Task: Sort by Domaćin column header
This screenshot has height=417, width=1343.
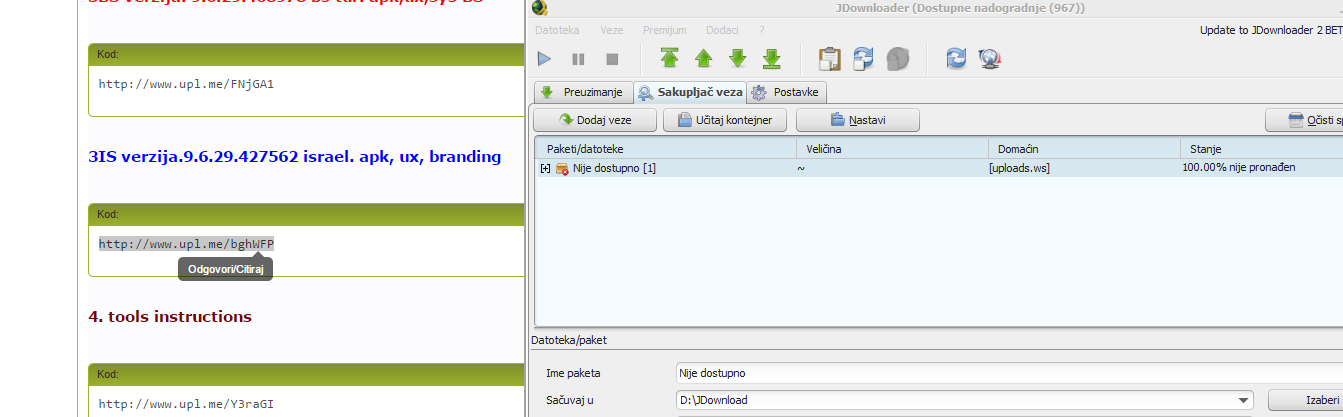Action: (x=1084, y=148)
